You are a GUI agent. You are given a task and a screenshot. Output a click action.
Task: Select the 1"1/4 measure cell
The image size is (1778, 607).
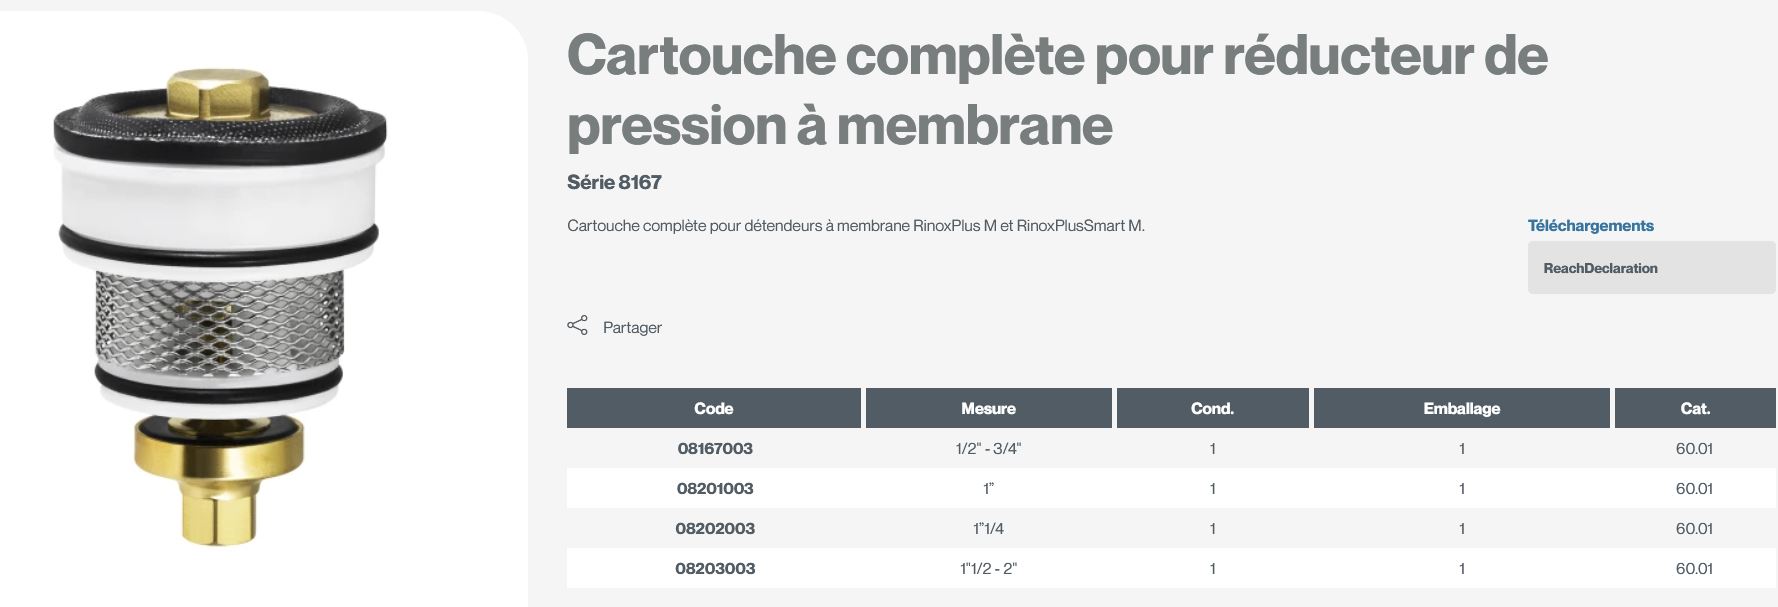point(988,529)
